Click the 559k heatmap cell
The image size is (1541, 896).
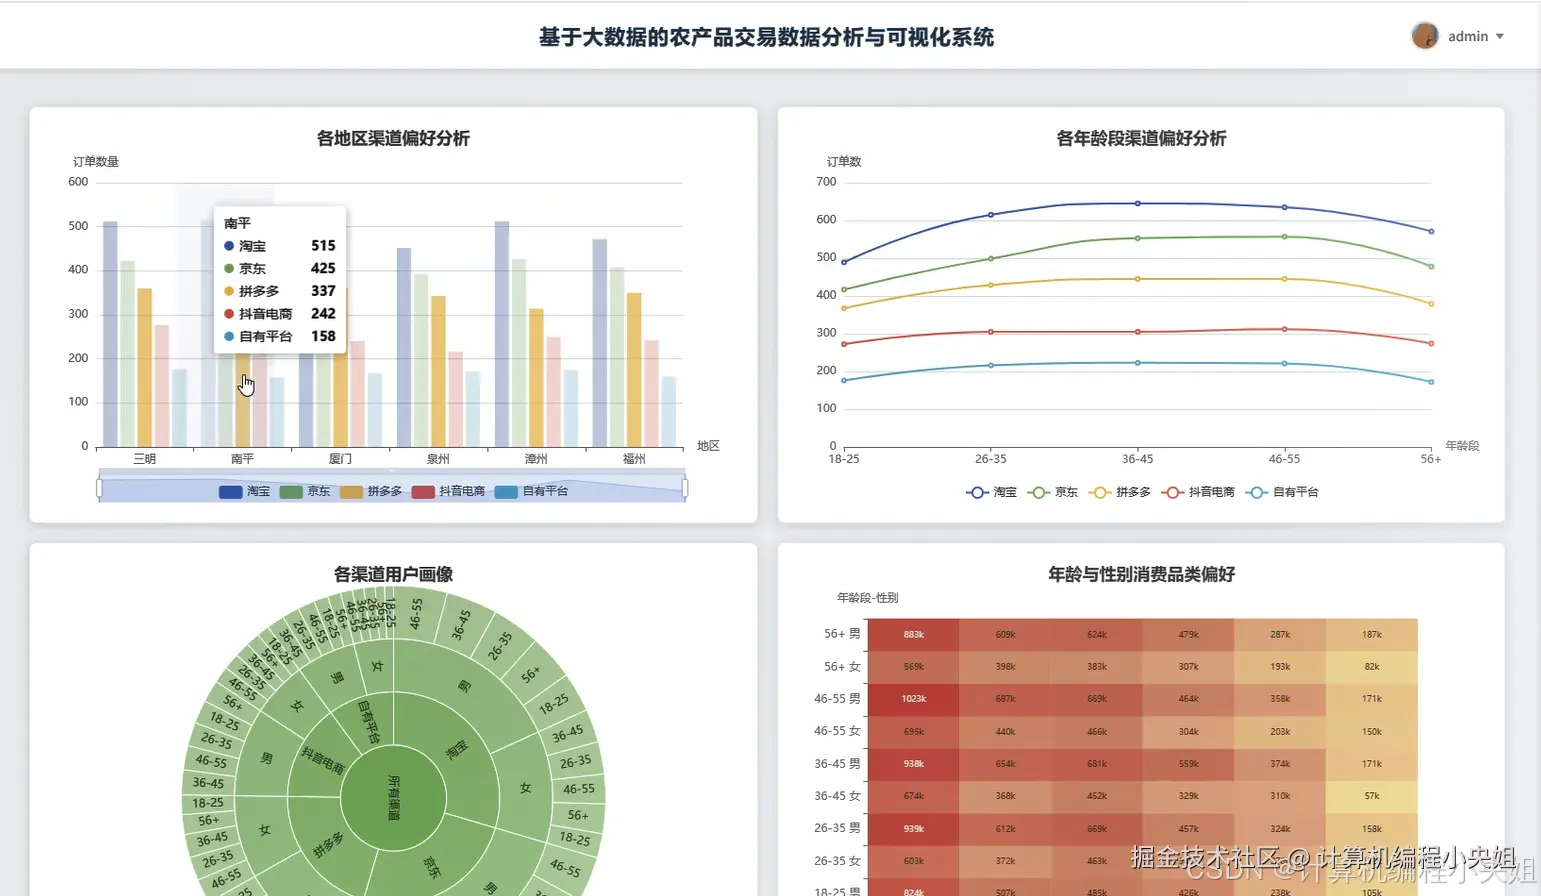1189,764
